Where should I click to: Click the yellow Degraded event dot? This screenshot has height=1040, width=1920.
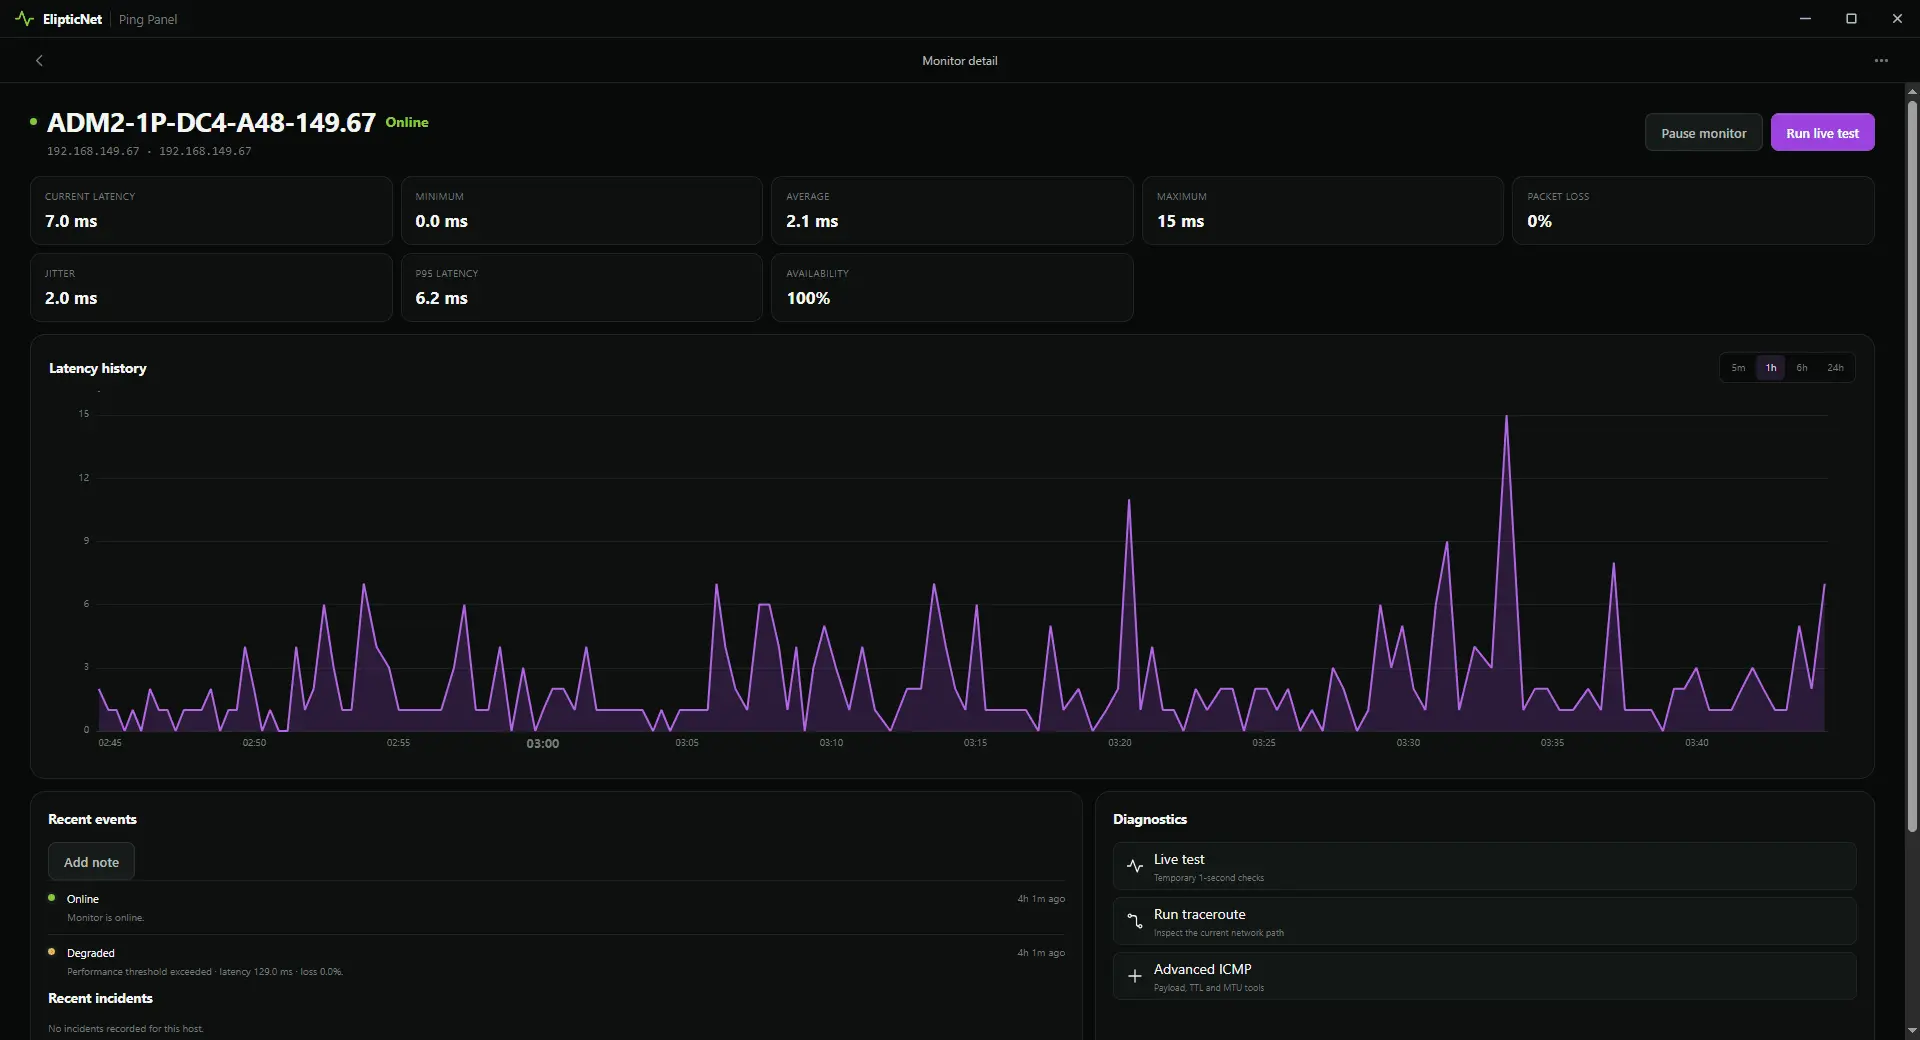[52, 952]
